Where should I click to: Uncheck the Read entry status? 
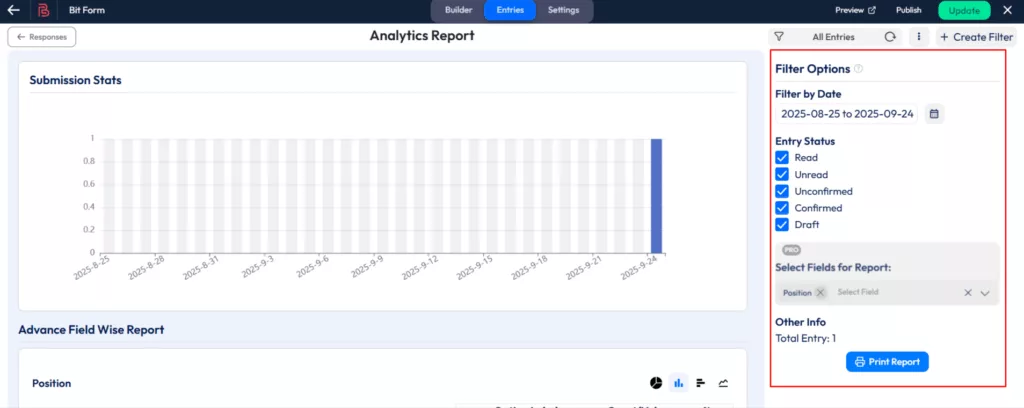pyautogui.click(x=782, y=158)
